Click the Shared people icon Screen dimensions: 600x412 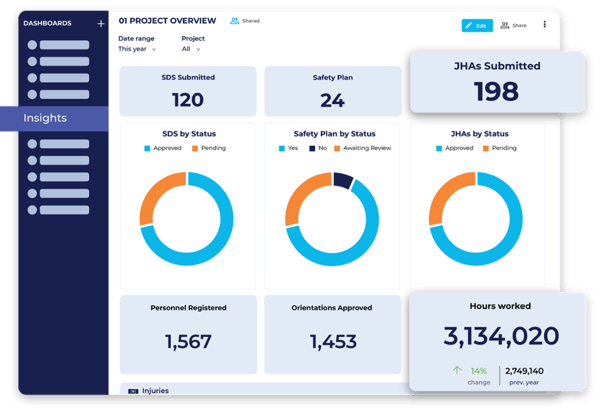(x=234, y=20)
